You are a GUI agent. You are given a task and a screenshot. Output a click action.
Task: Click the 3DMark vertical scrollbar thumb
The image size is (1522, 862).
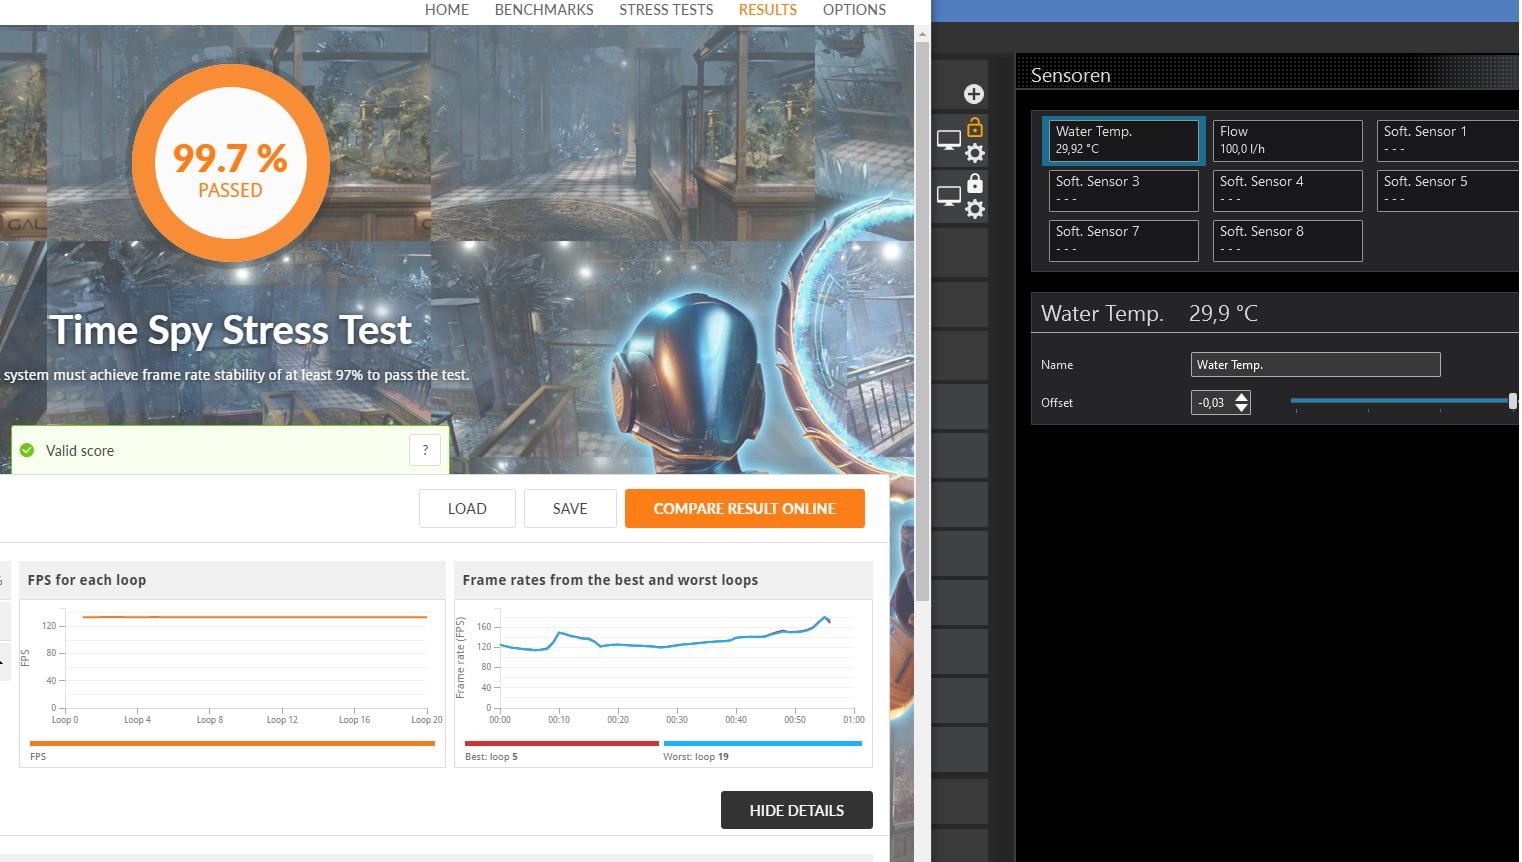(x=922, y=320)
